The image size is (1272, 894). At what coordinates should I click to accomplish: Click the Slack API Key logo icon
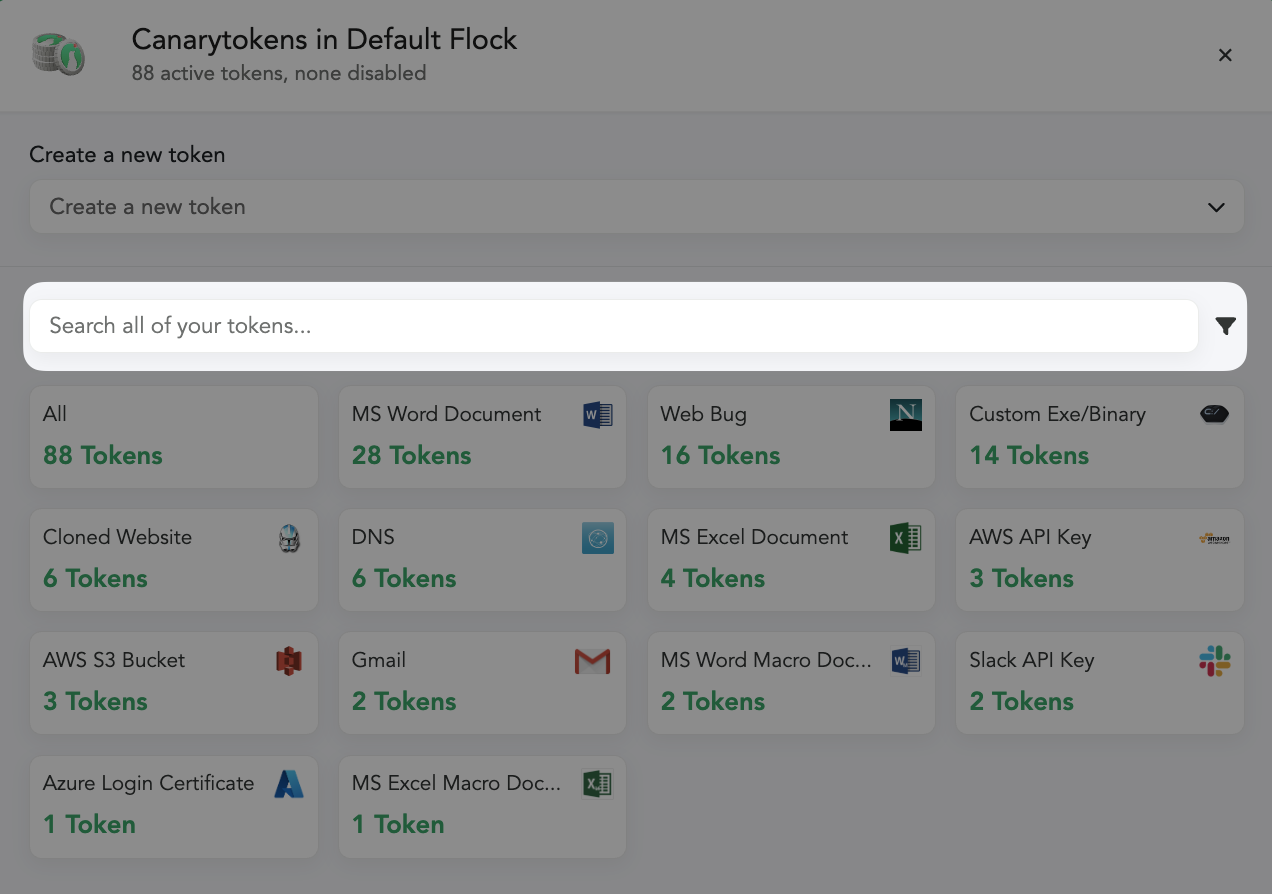coord(1214,661)
